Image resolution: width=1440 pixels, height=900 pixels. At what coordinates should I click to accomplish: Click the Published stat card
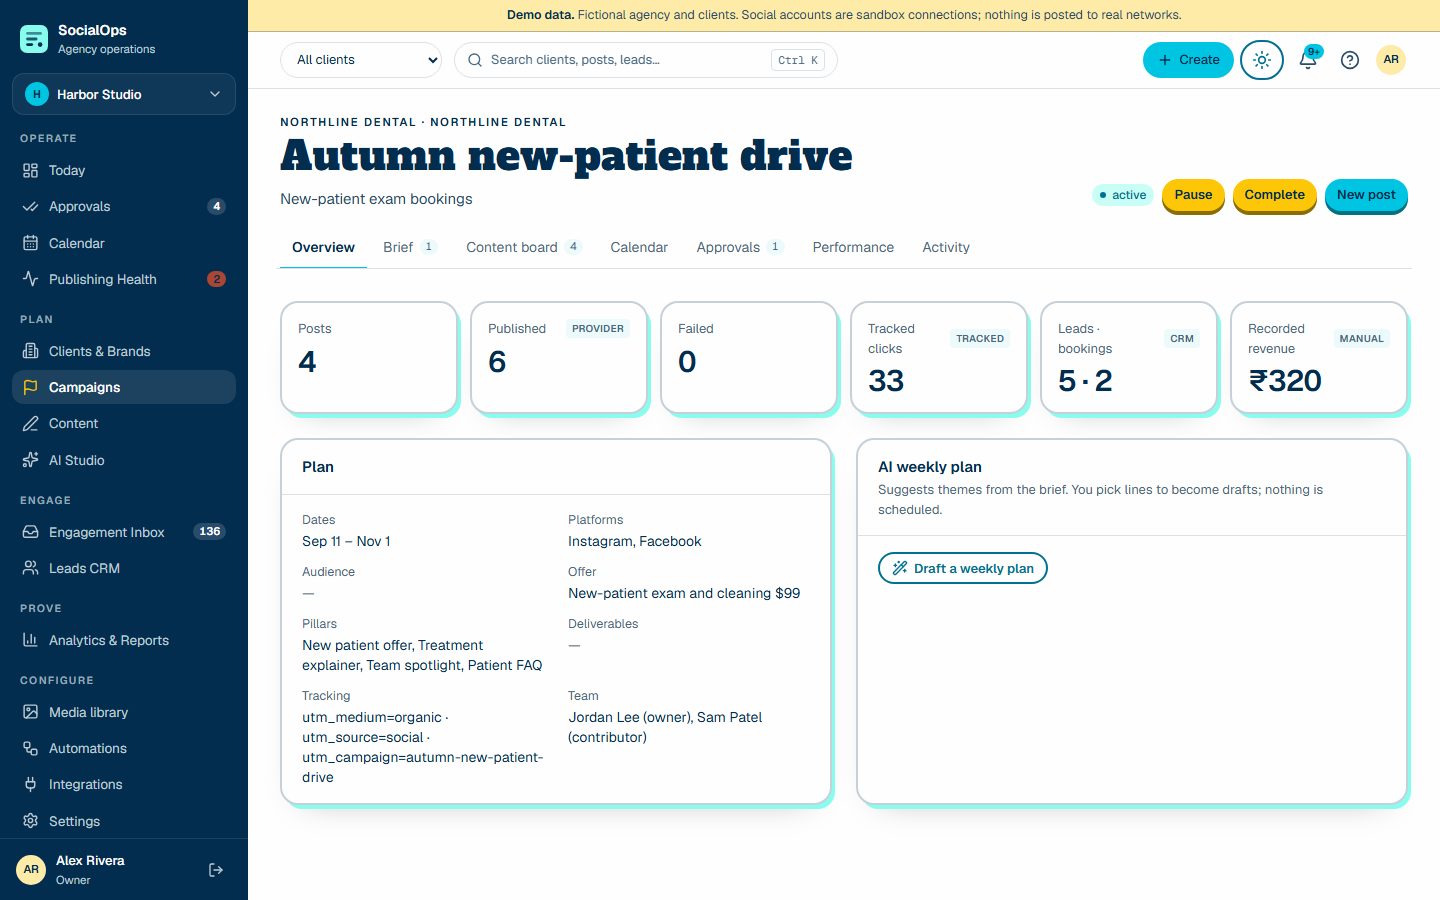point(559,357)
